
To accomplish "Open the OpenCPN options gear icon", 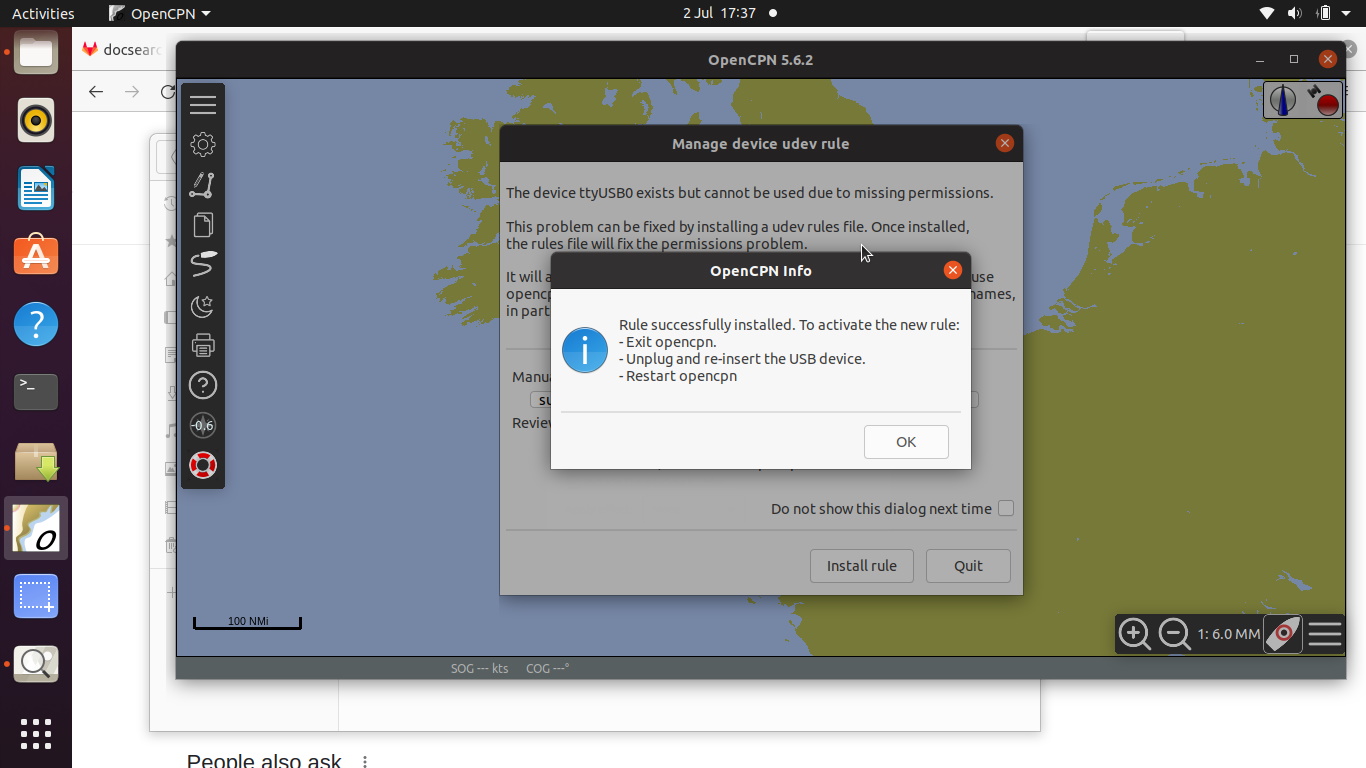I will coord(203,145).
